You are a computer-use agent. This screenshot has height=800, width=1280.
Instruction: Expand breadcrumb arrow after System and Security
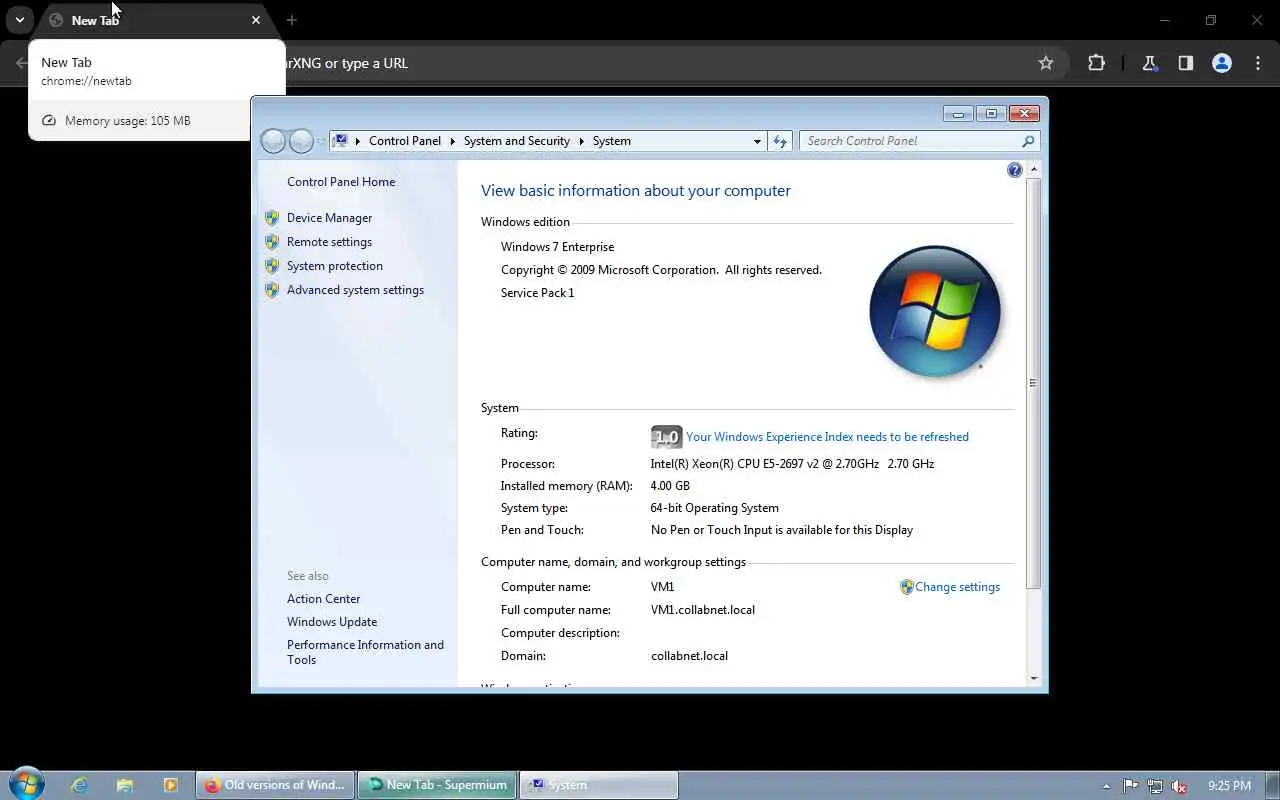581,141
